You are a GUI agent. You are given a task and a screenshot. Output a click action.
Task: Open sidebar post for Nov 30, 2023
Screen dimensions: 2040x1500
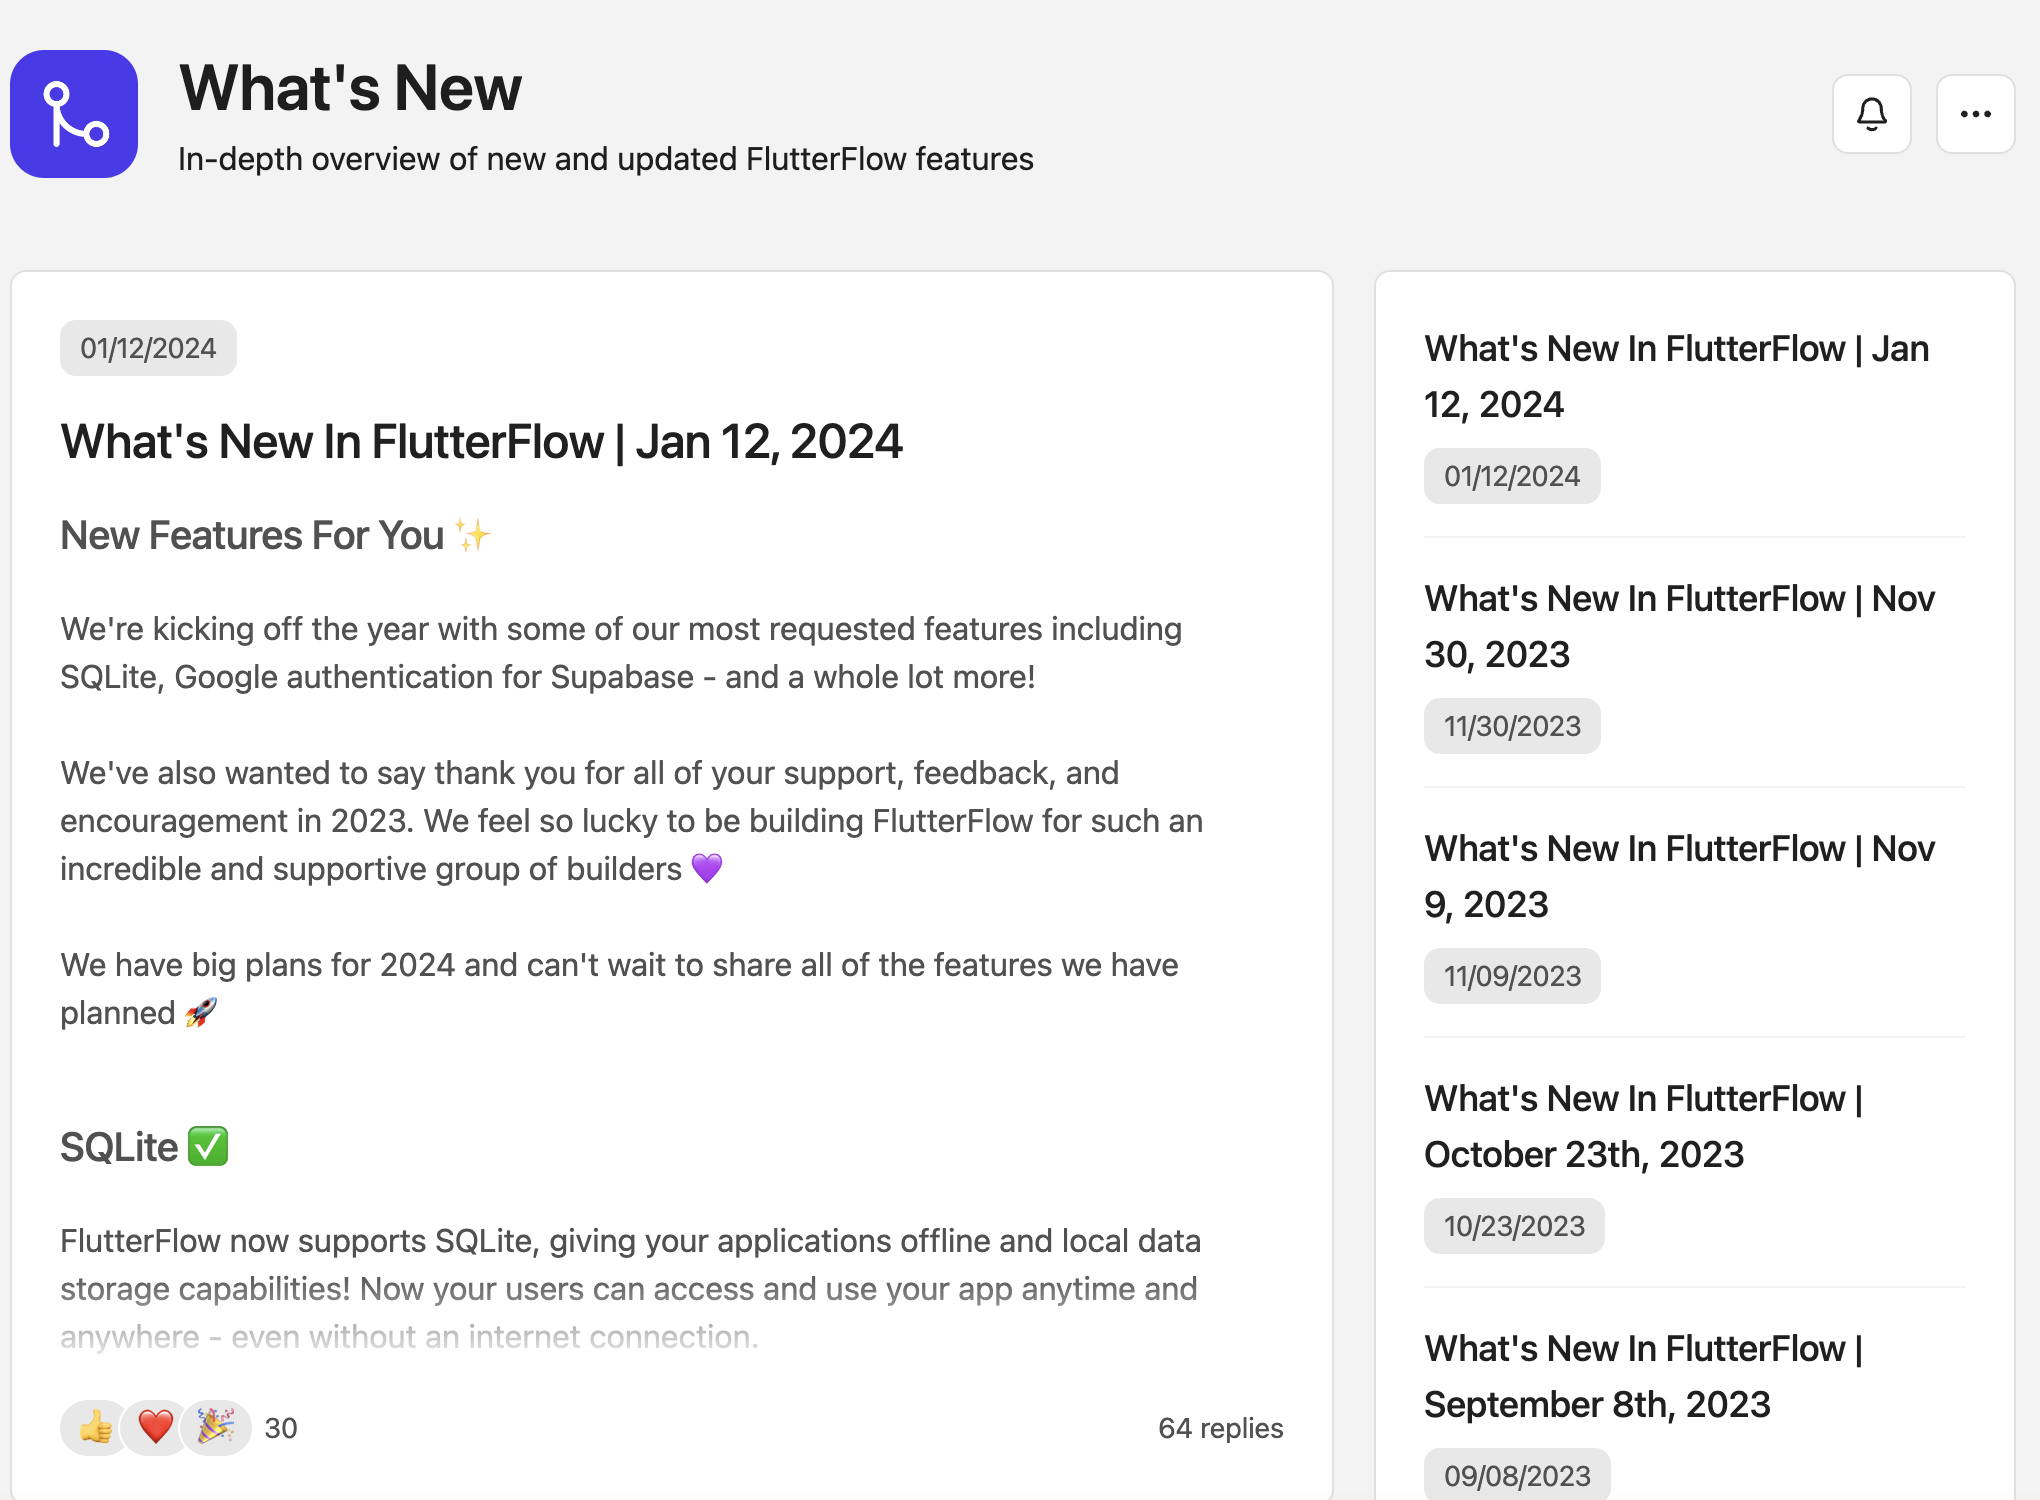[1679, 626]
